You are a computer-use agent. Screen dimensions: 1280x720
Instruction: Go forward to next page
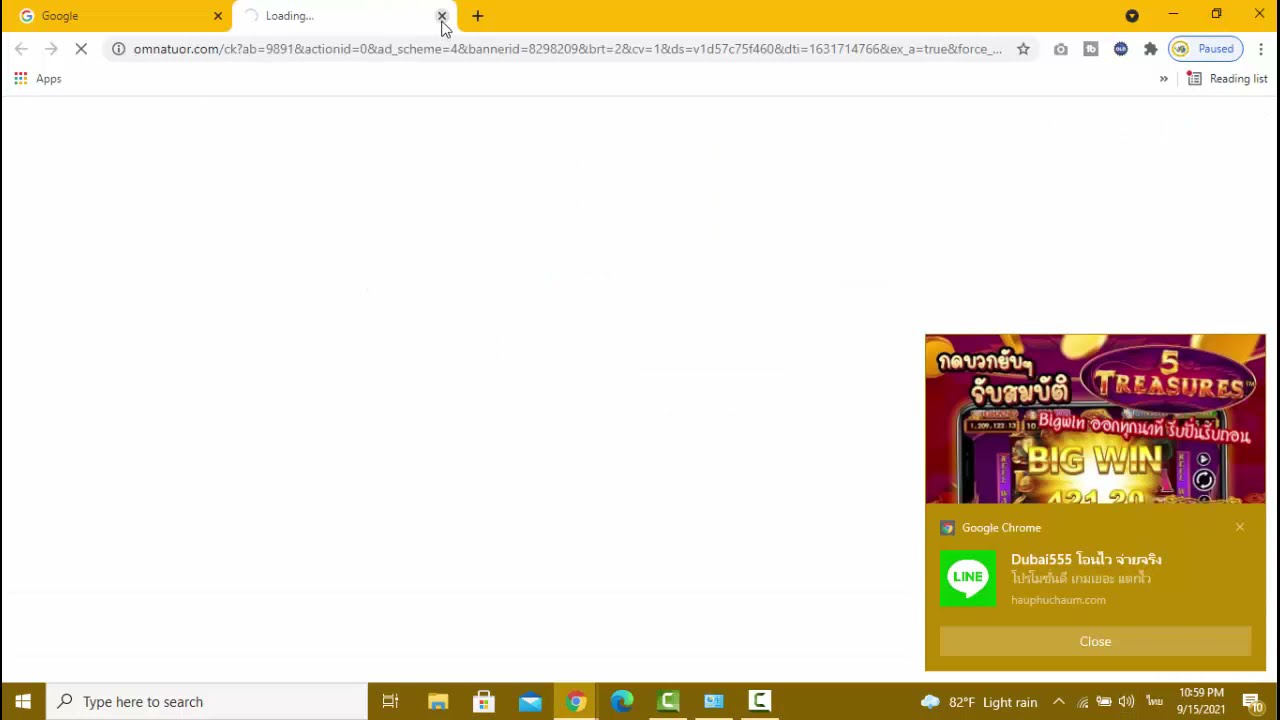pyautogui.click(x=51, y=49)
